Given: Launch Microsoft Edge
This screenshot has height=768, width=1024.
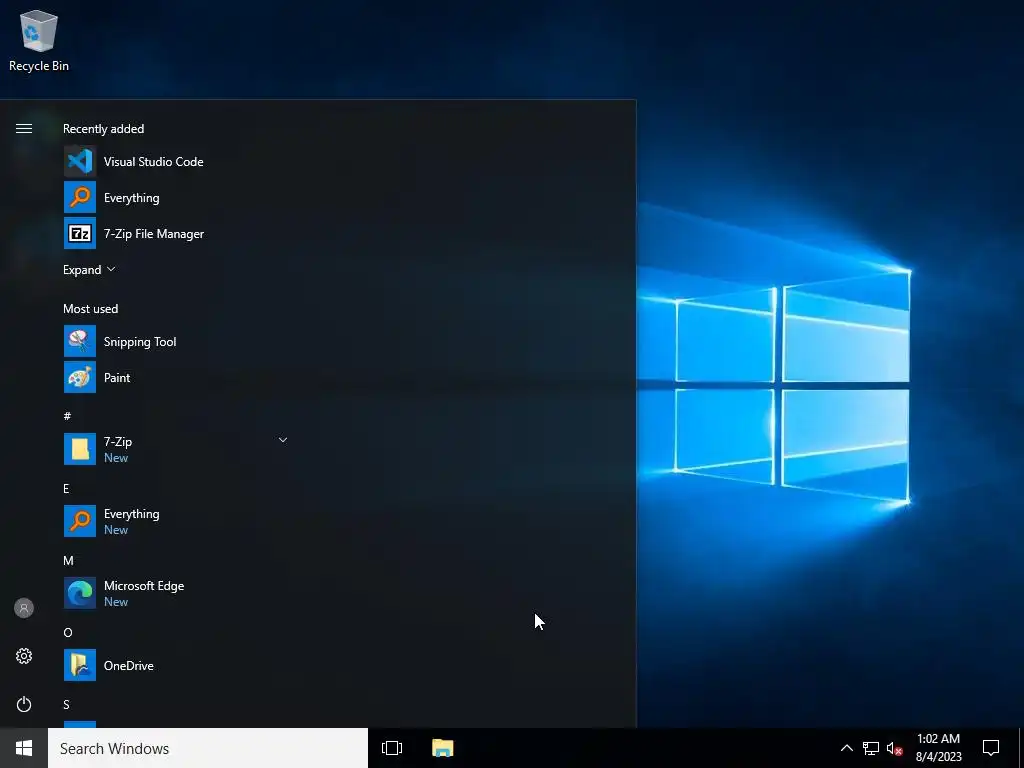Looking at the screenshot, I should 176,593.
